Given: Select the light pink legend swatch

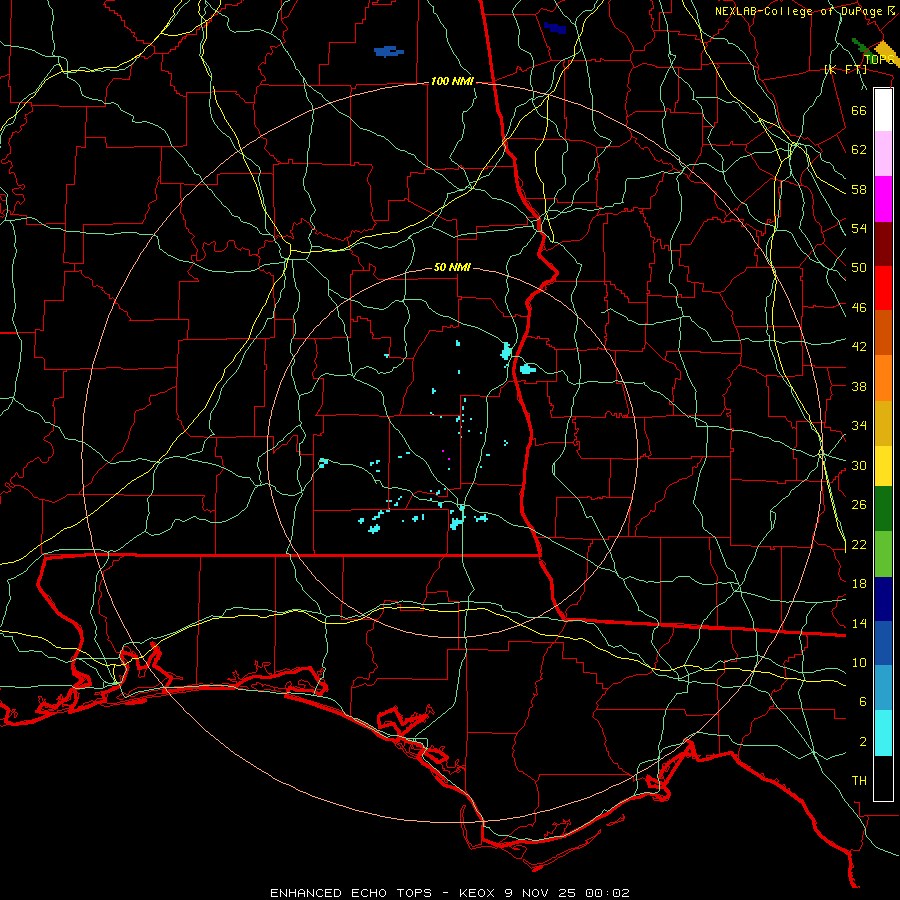Looking at the screenshot, I should (883, 153).
